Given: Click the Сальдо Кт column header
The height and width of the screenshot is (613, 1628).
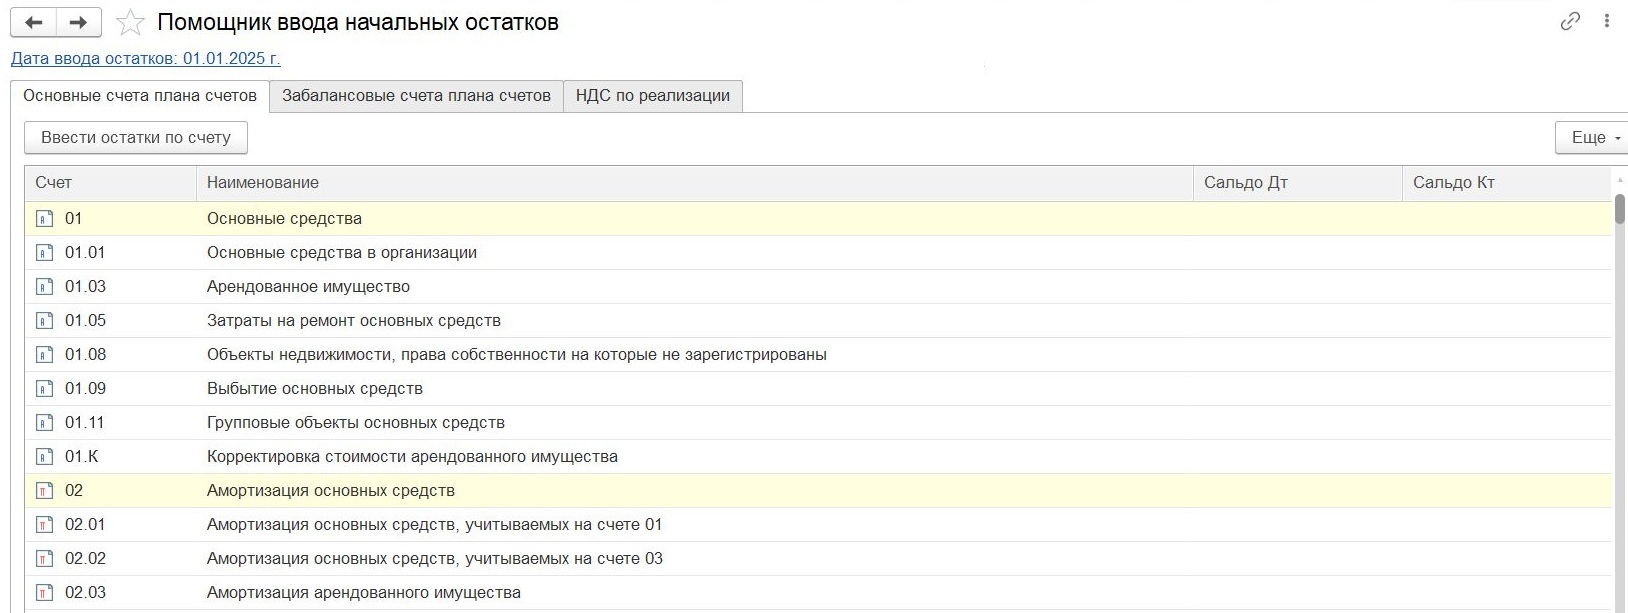Looking at the screenshot, I should coord(1454,183).
